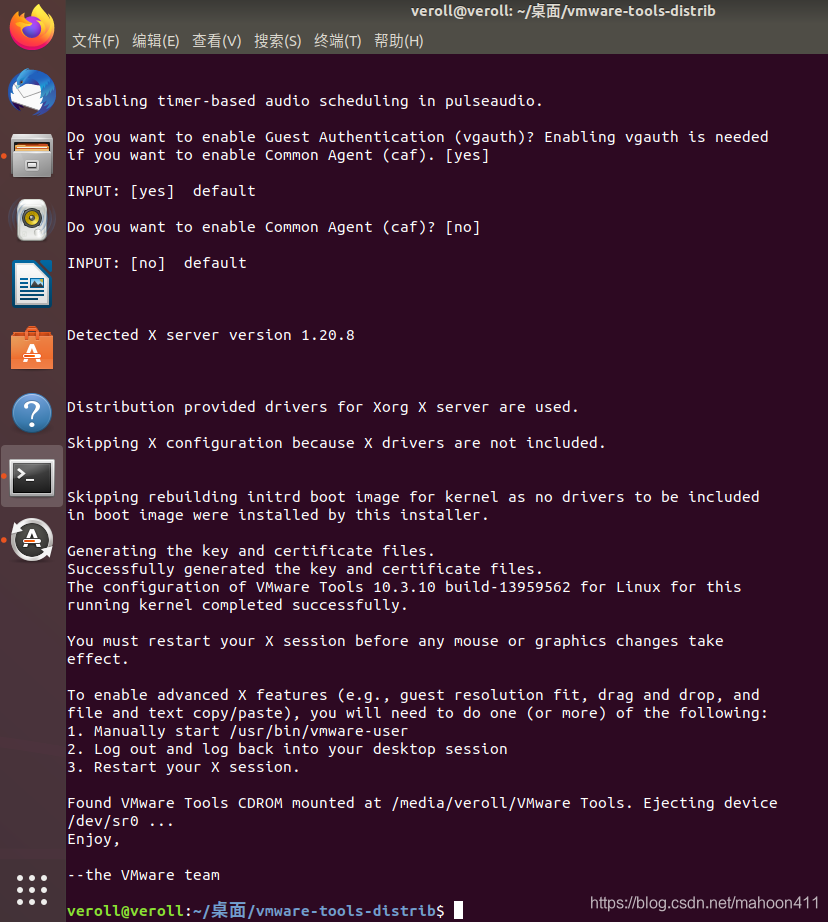828x922 pixels.
Task: Click the 'INPUT: [yes] default' line
Action: click(x=161, y=191)
